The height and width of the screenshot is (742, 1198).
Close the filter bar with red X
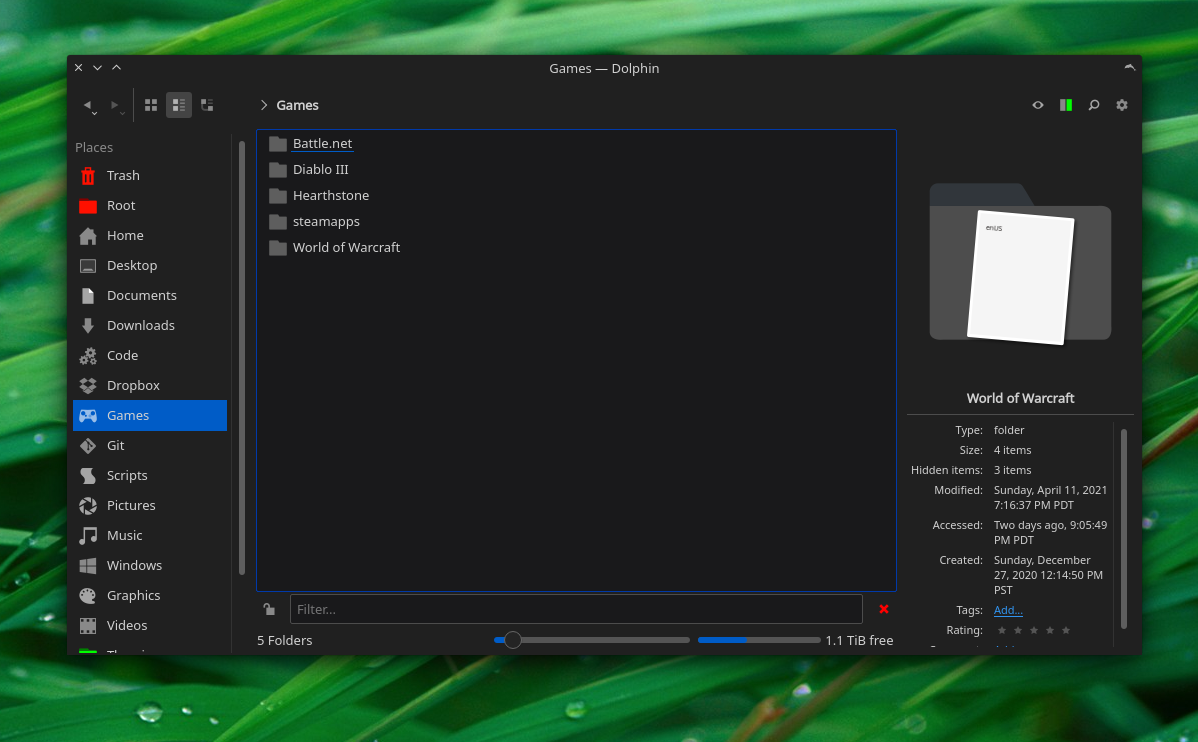(x=884, y=609)
